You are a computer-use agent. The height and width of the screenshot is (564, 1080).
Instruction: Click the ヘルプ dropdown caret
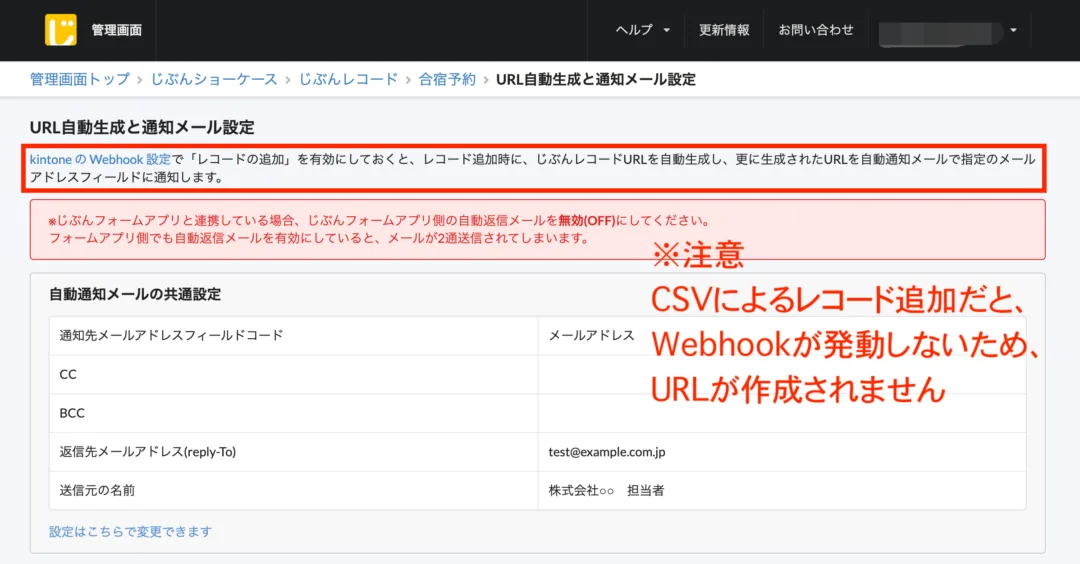click(666, 30)
